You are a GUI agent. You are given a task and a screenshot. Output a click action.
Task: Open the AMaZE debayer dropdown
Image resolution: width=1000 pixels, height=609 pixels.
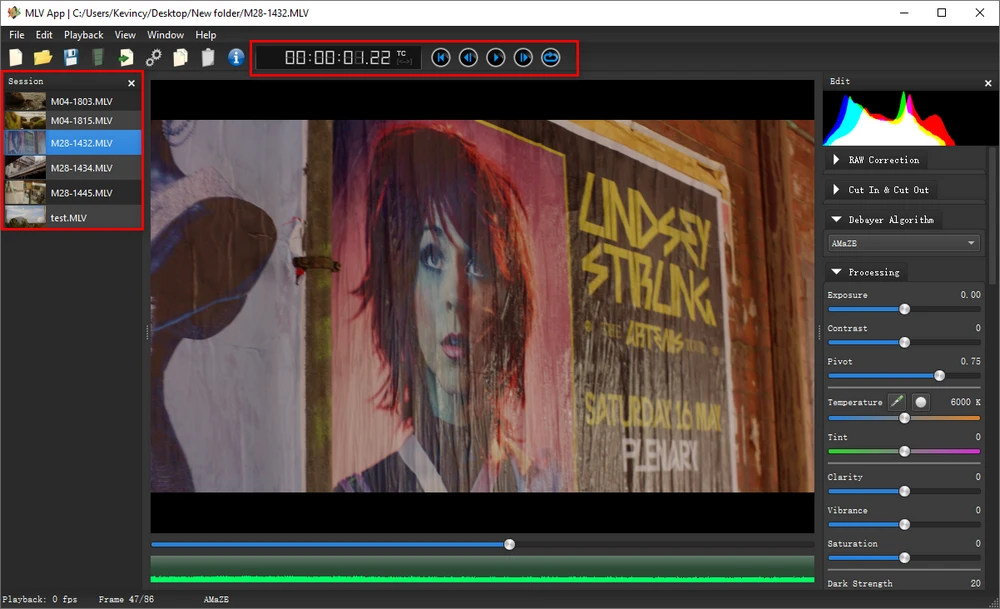(904, 243)
